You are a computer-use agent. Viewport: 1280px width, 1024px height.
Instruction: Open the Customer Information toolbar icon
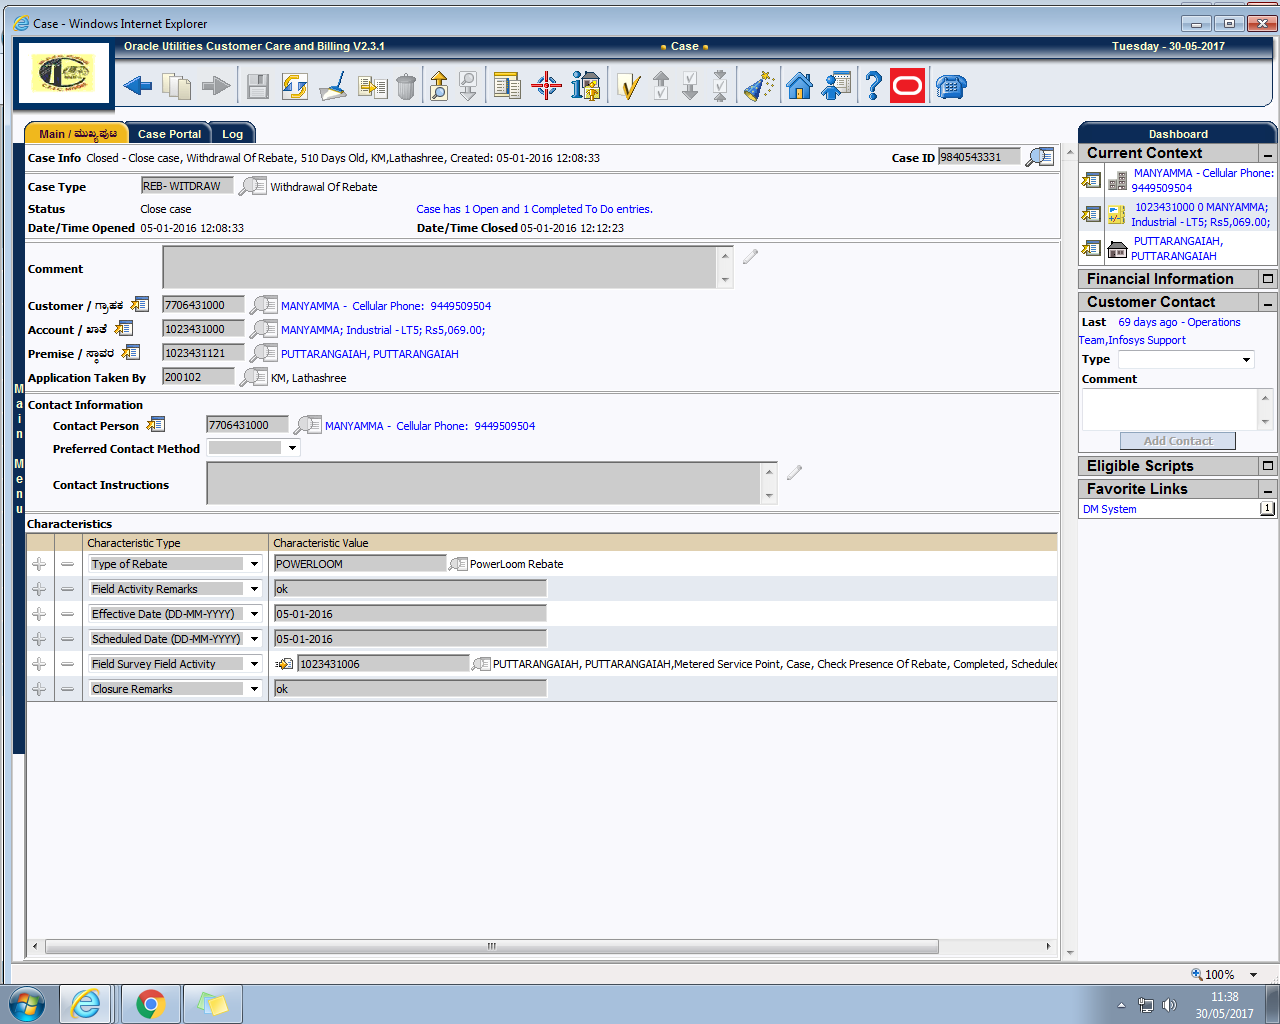tap(585, 86)
